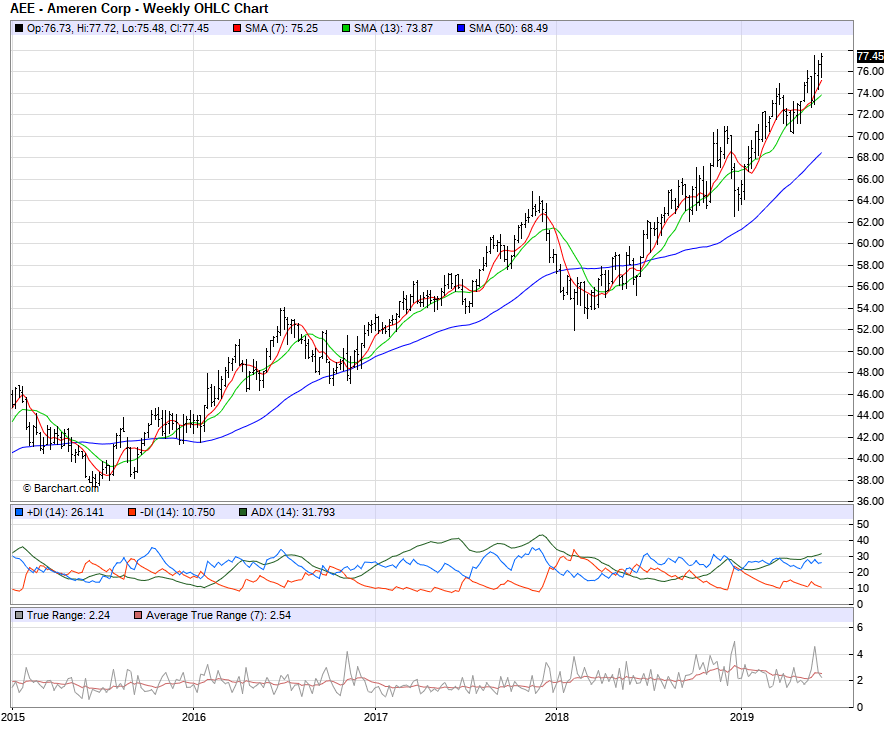Click the chart title "AEE - Ameren Corp - Weekly OHLC Chart"

[139, 9]
